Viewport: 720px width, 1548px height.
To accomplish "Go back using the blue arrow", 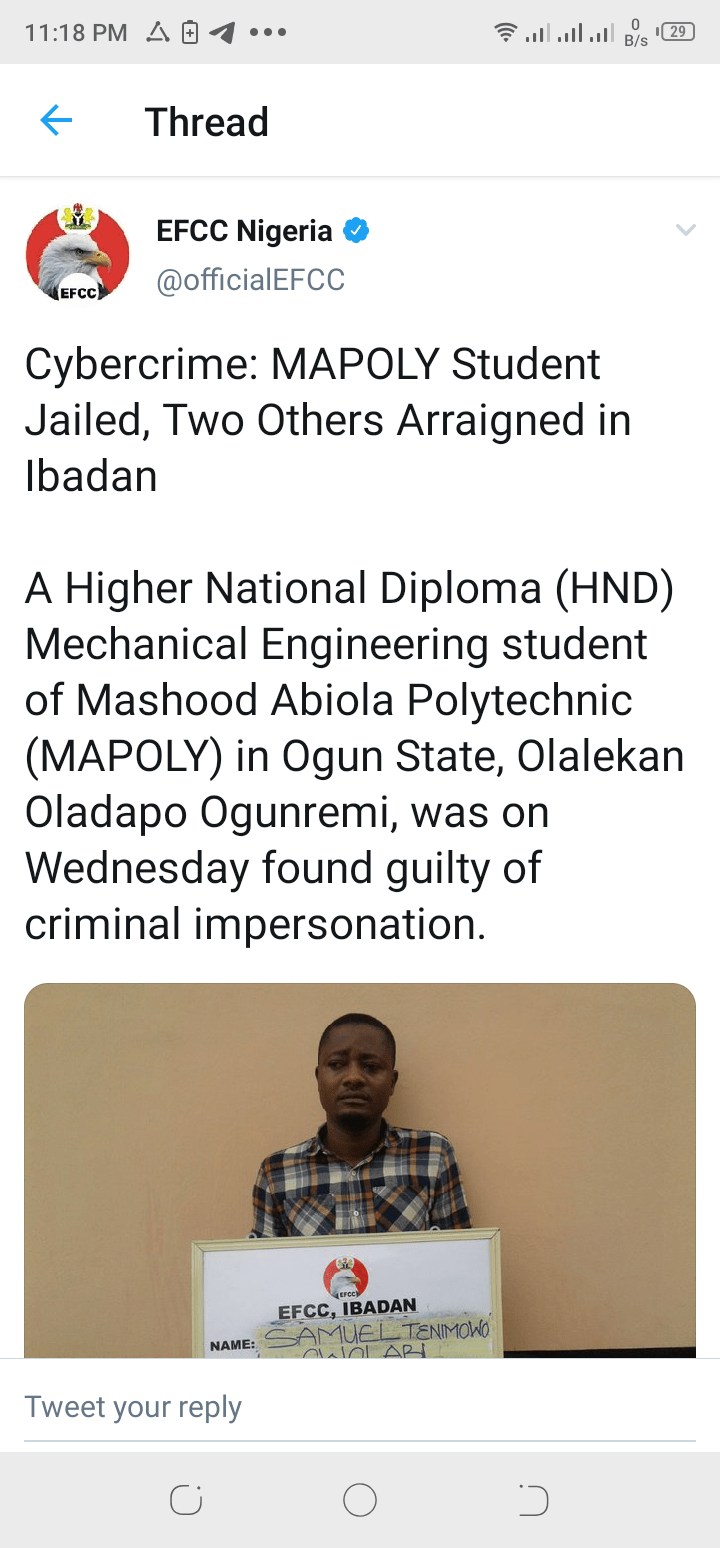I will coord(56,122).
